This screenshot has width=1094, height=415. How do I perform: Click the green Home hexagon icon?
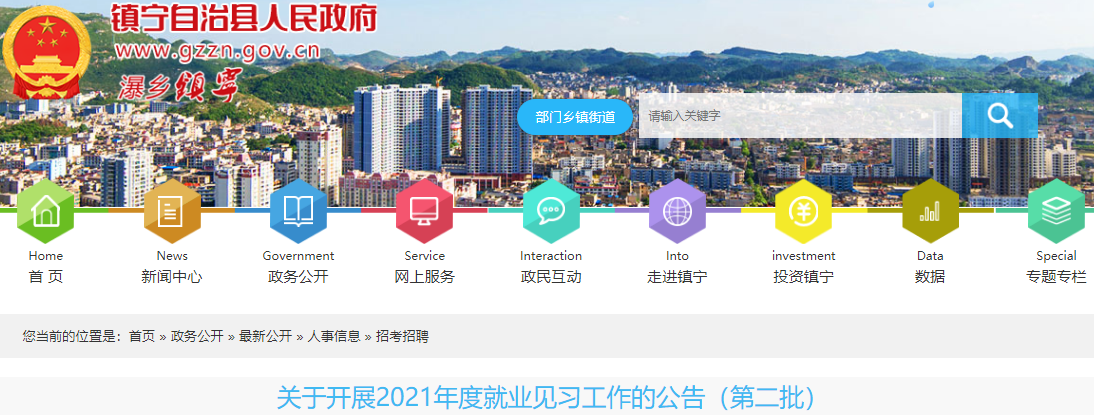(x=46, y=211)
